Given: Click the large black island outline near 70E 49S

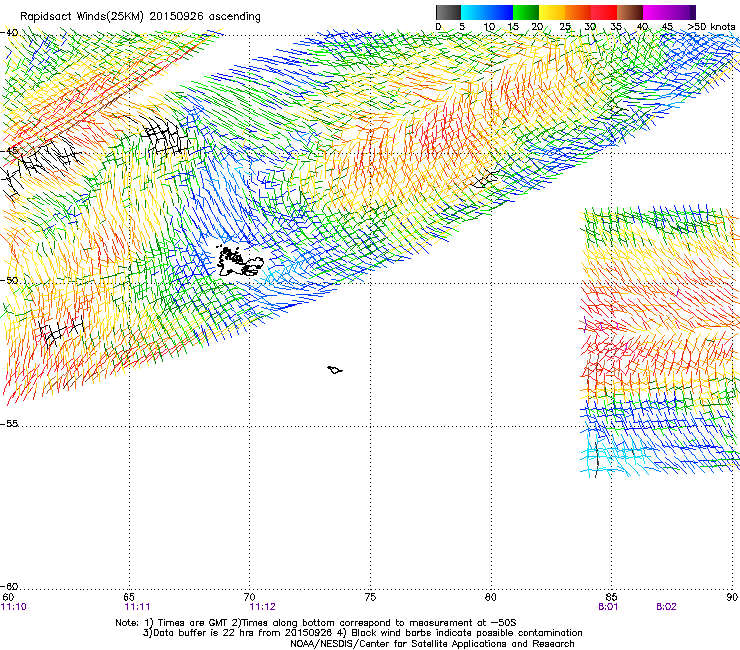Looking at the screenshot, I should pyautogui.click(x=240, y=262).
